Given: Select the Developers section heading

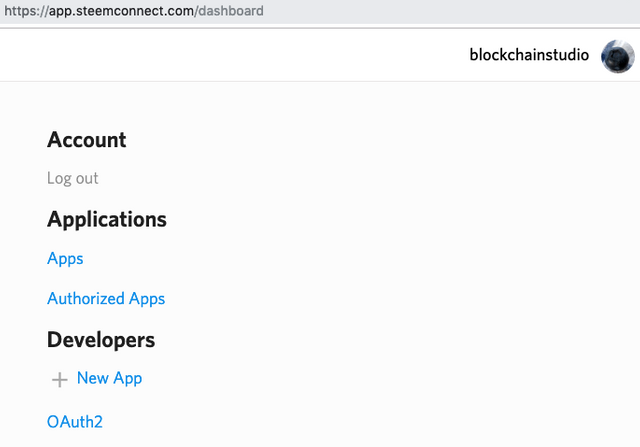Looking at the screenshot, I should (x=101, y=340).
